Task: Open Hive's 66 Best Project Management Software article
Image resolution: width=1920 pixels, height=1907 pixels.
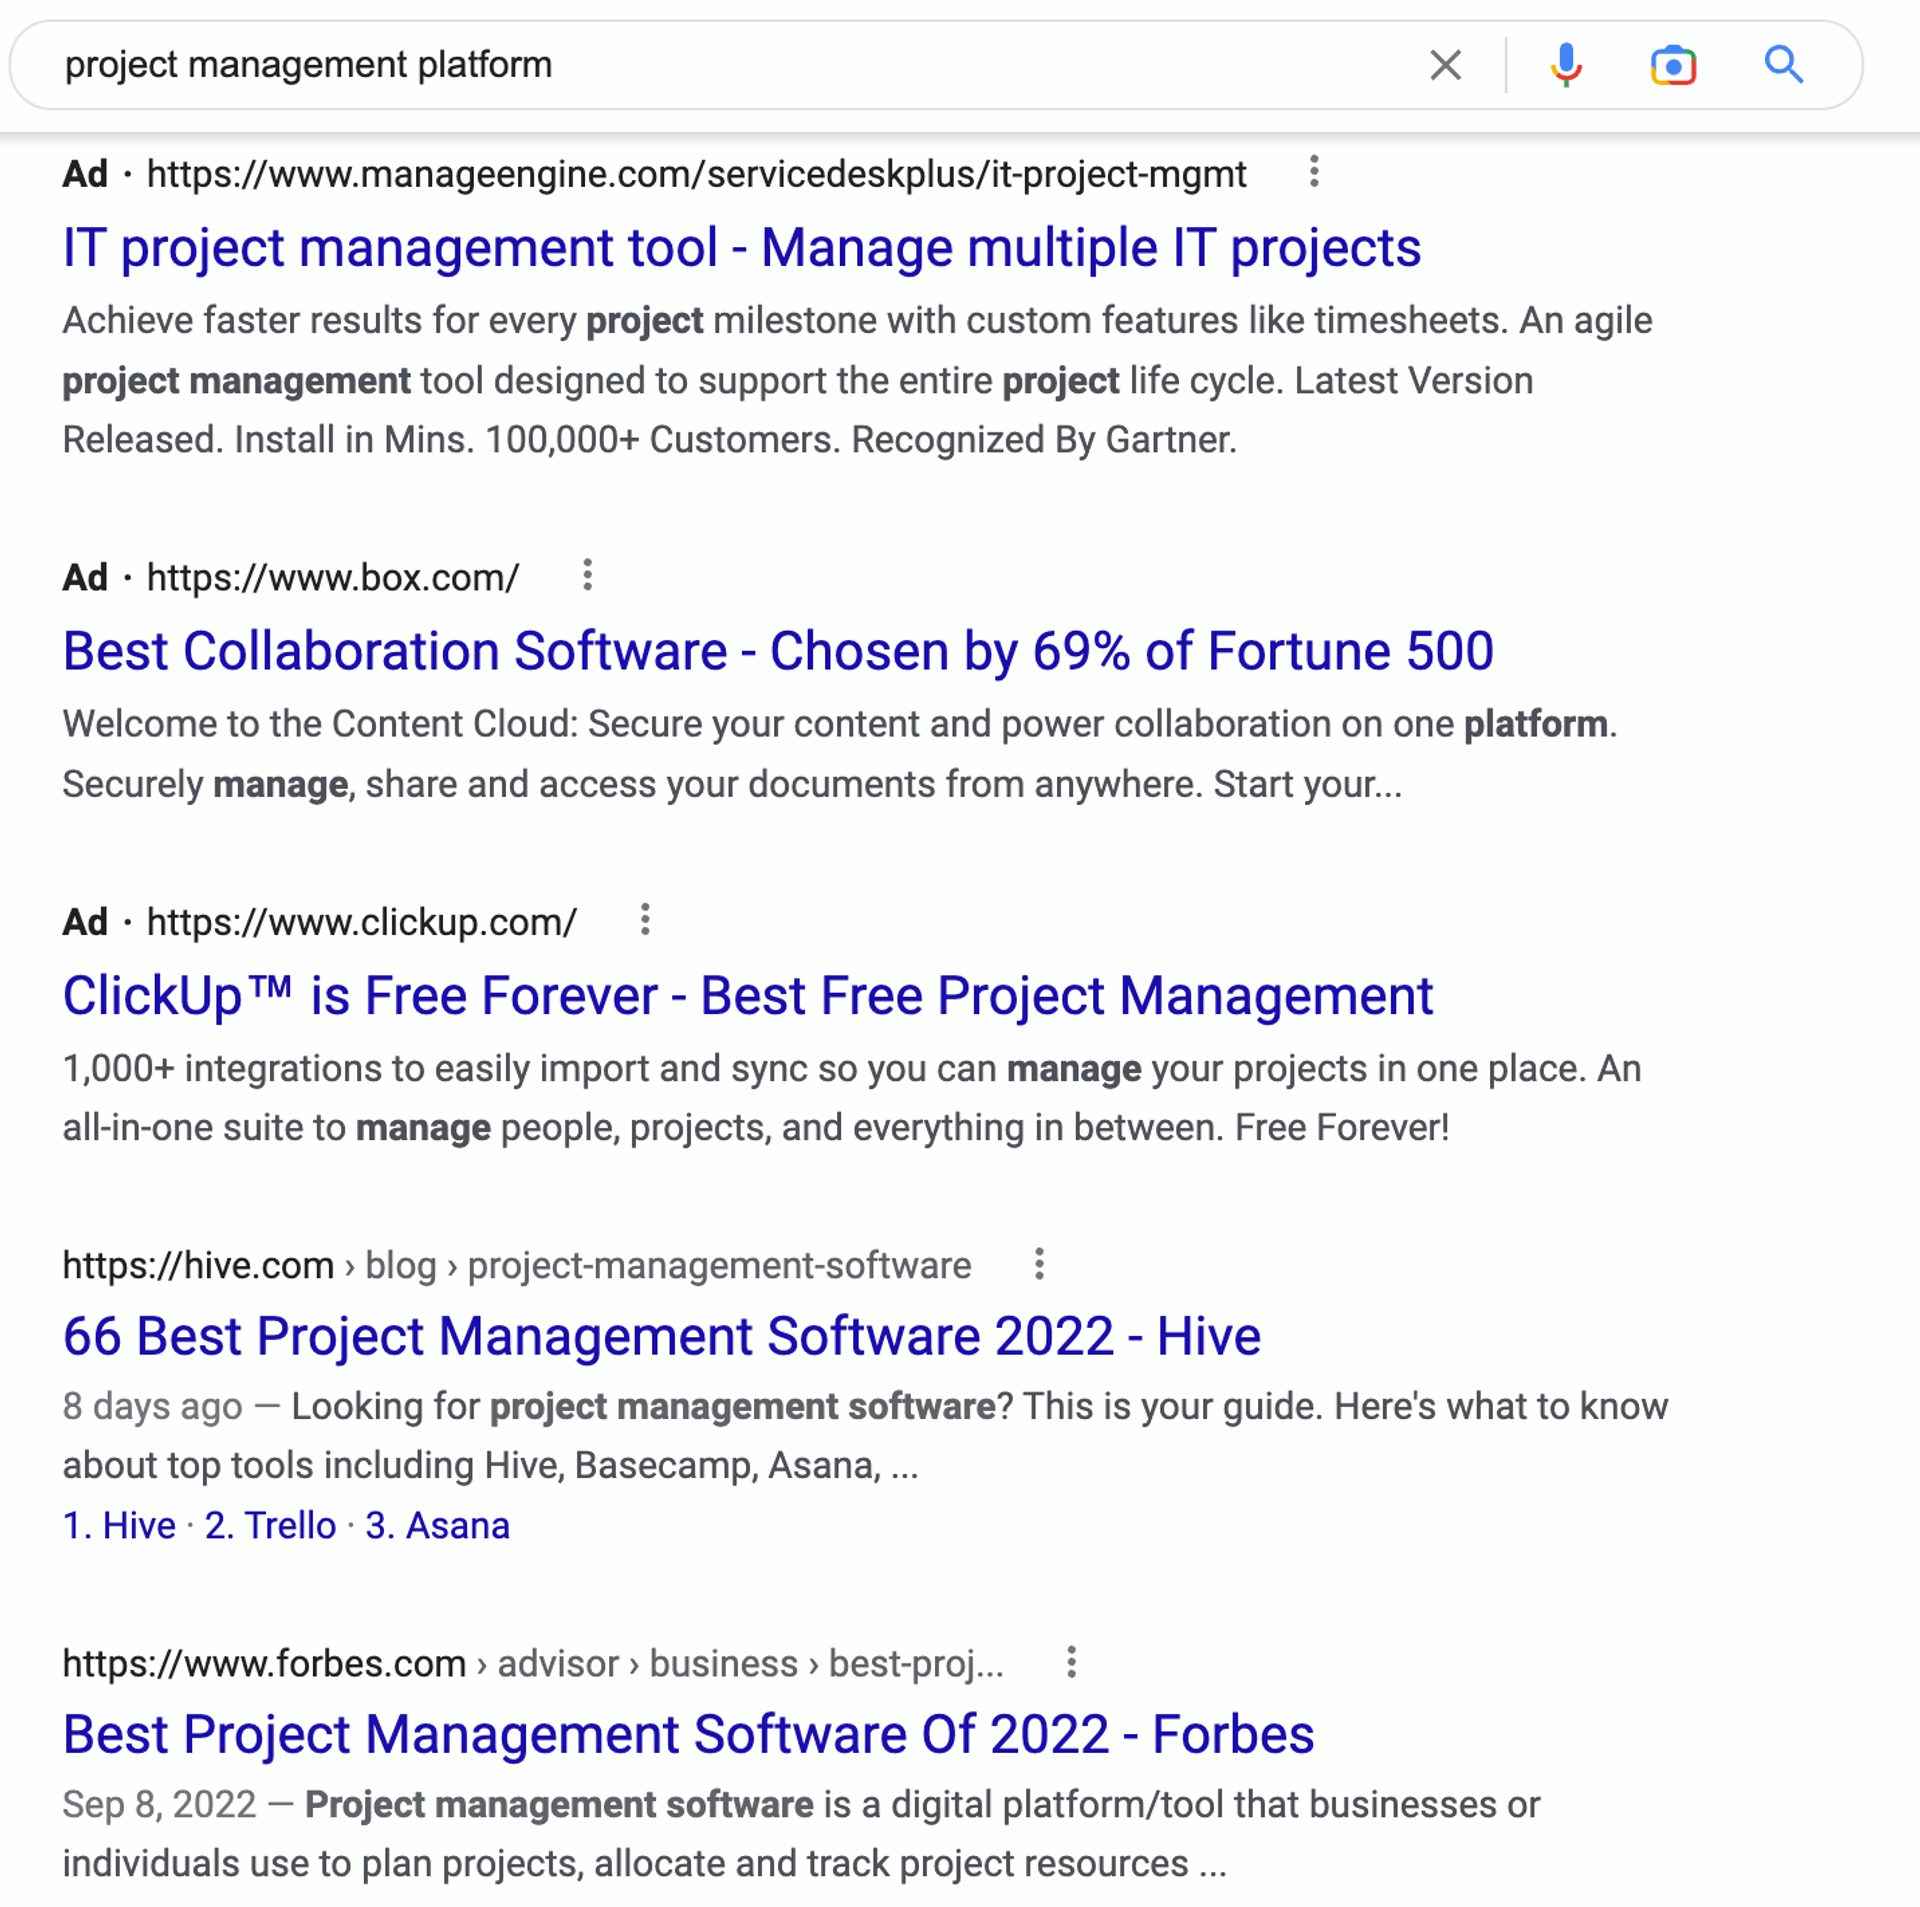Action: pos(662,1335)
